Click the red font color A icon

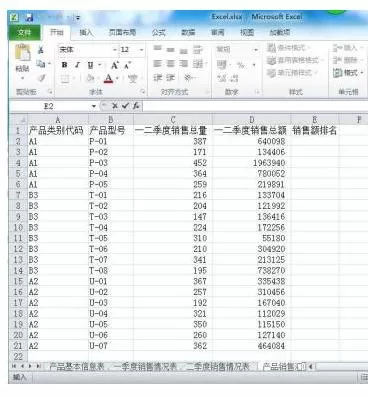click(x=108, y=79)
